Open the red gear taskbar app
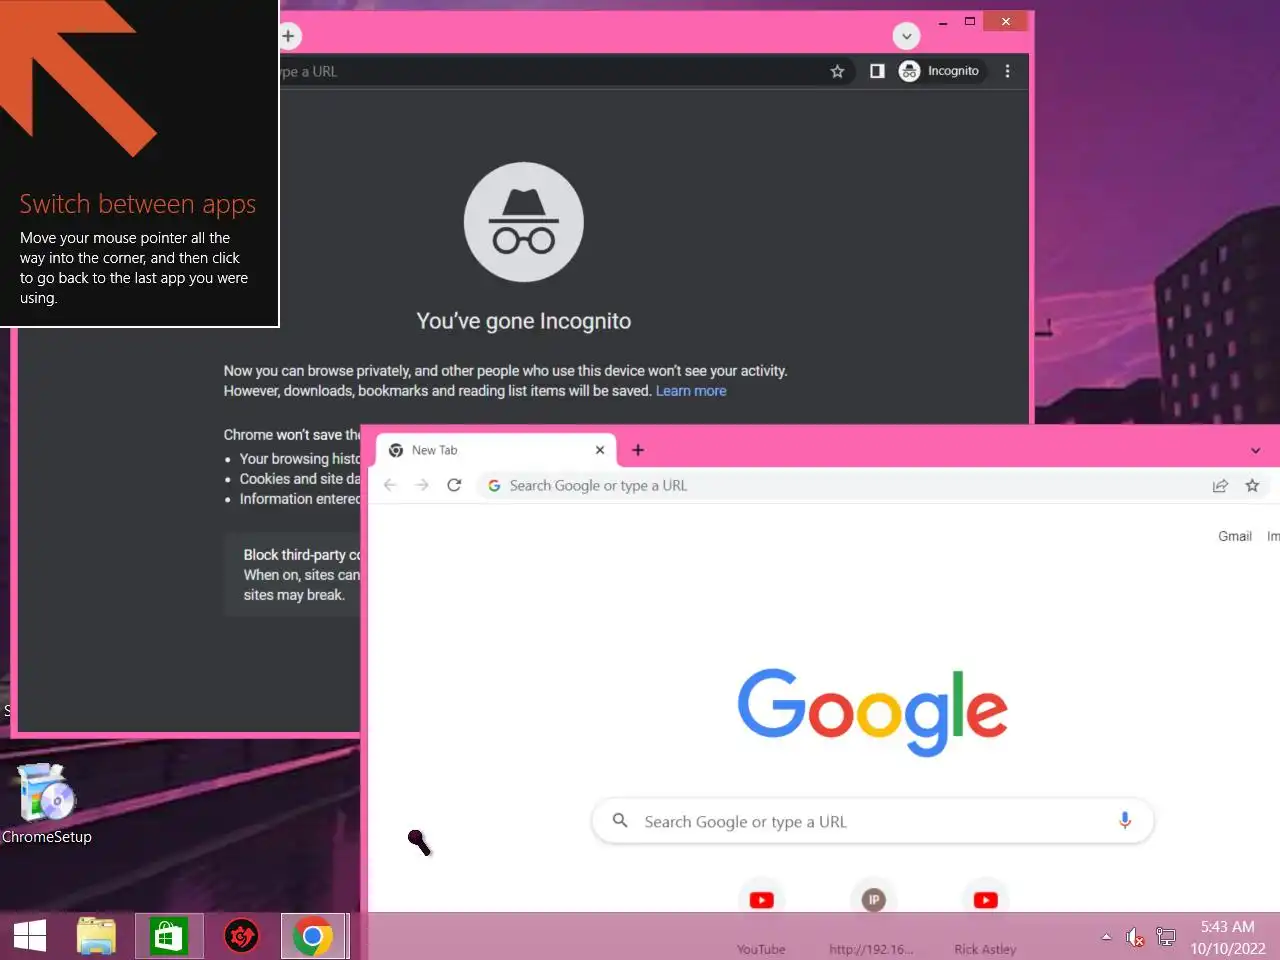Viewport: 1280px width, 960px height. (241, 937)
